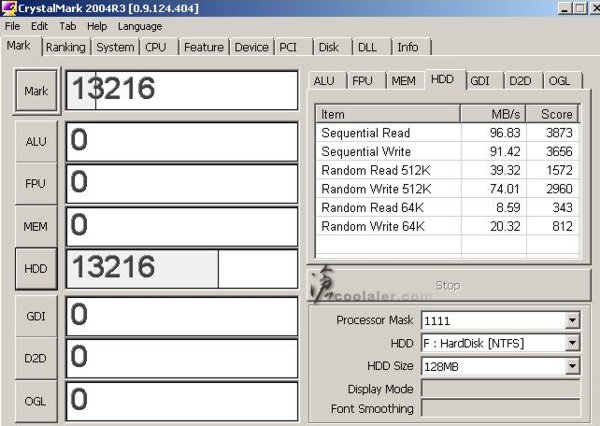600x426 pixels.
Task: Click the total Mark score bar 13216
Action: [x=182, y=90]
